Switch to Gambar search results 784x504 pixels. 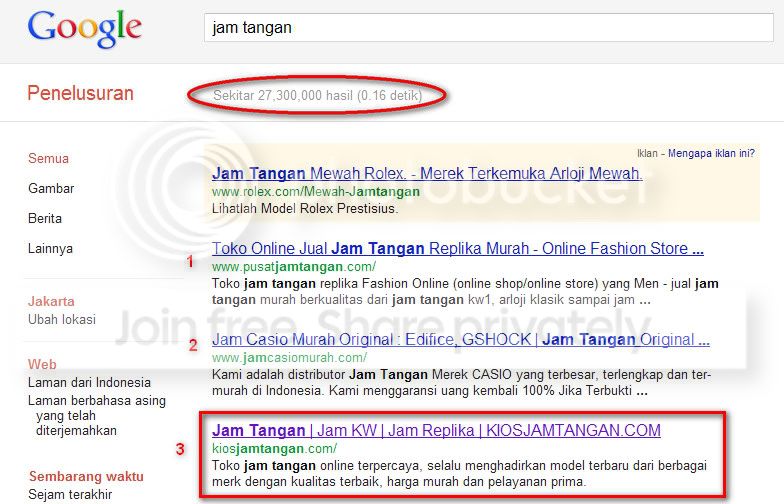tap(51, 188)
